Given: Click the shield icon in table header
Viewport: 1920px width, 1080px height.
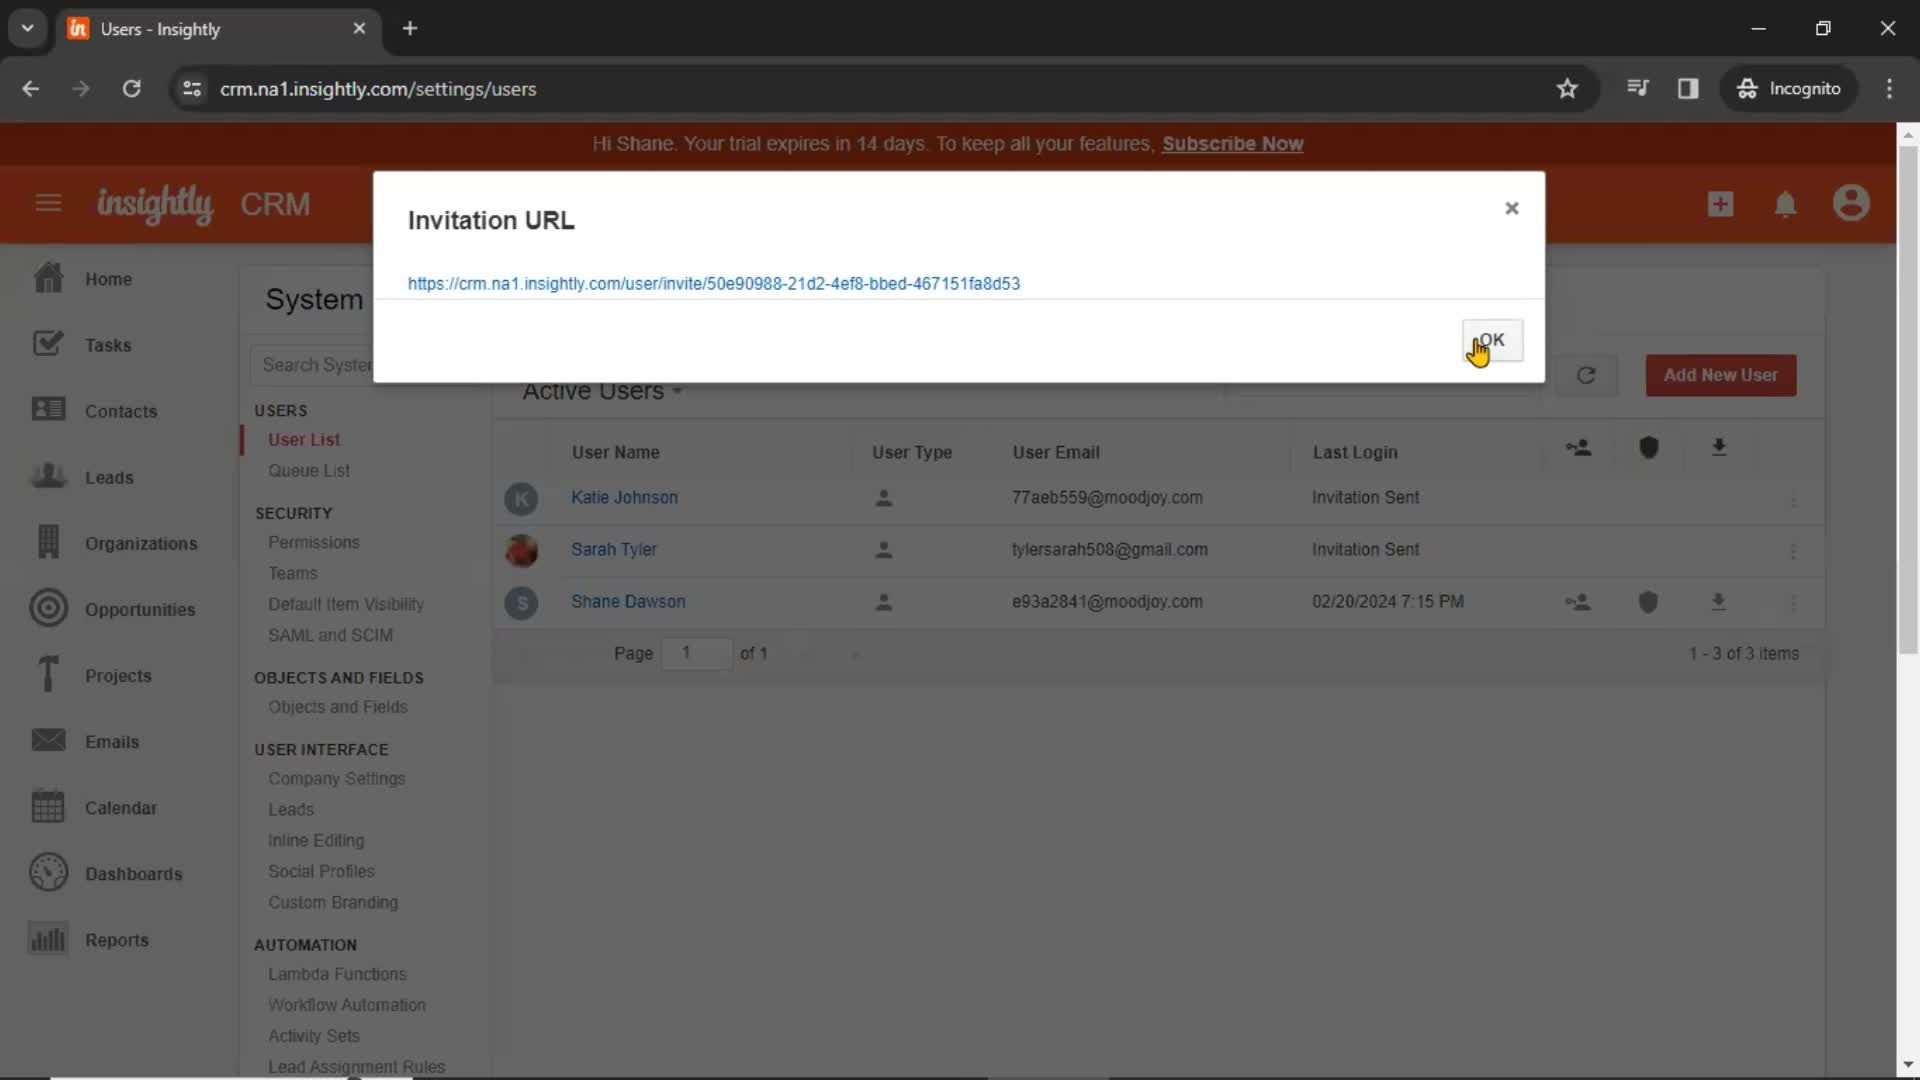Looking at the screenshot, I should [1649, 448].
